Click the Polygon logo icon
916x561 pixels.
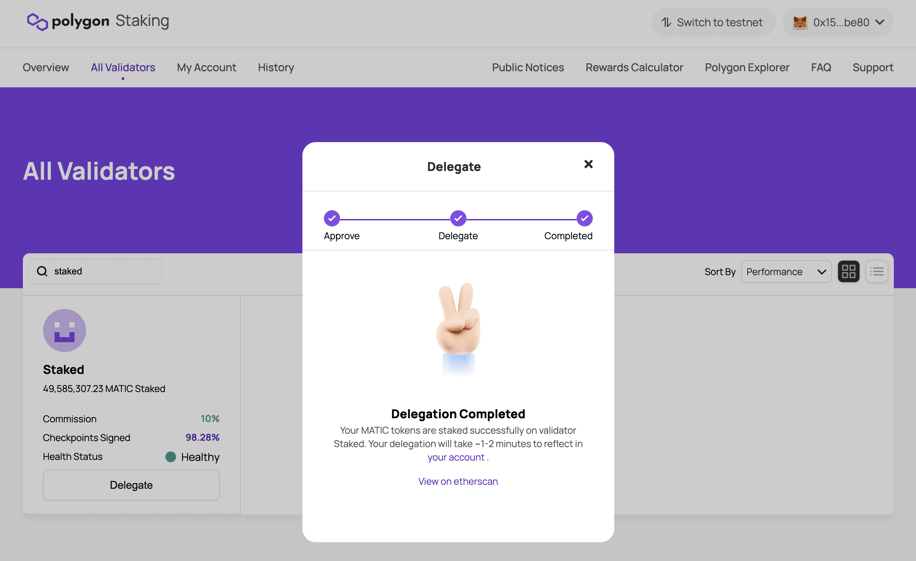pos(37,22)
